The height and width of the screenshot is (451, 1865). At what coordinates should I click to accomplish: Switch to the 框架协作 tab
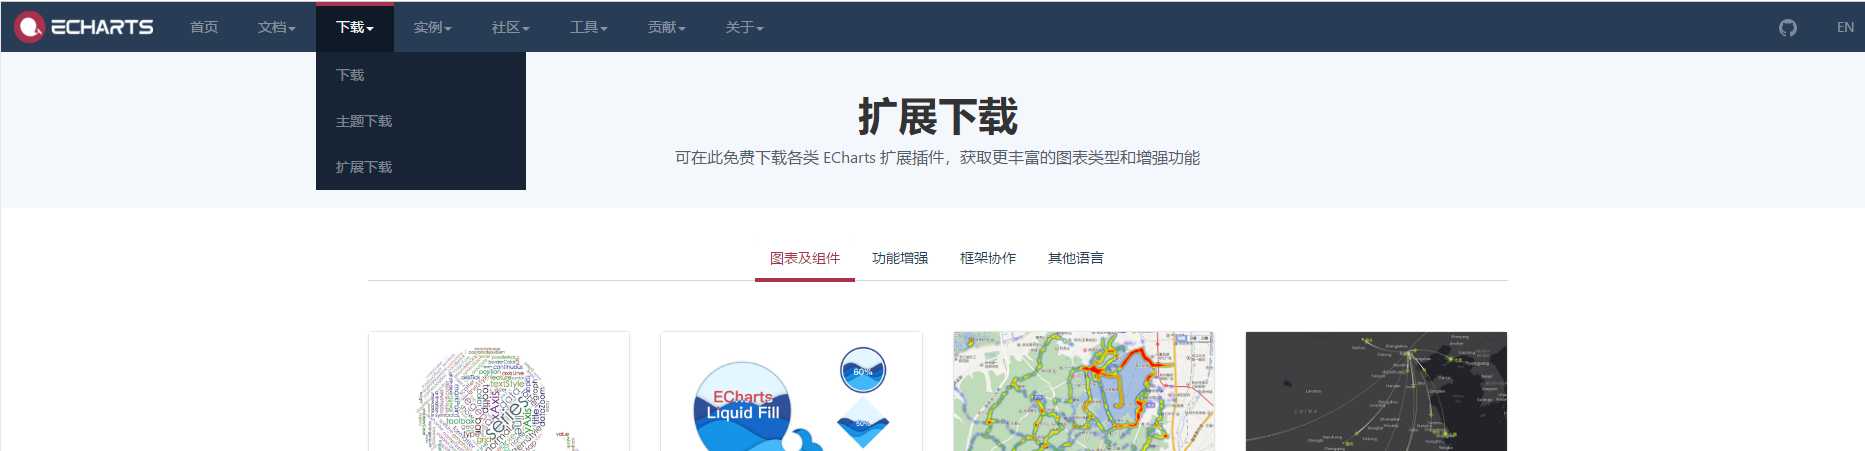[988, 258]
